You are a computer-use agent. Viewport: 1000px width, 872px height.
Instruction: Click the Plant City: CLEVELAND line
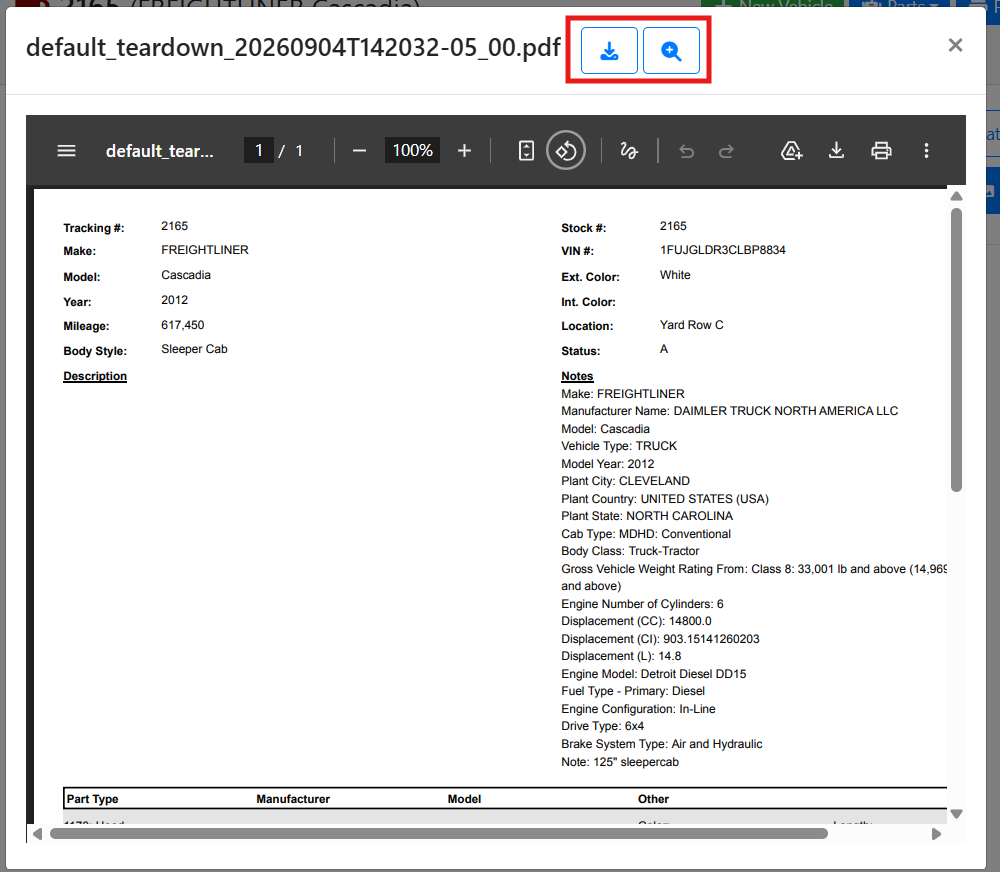(626, 482)
